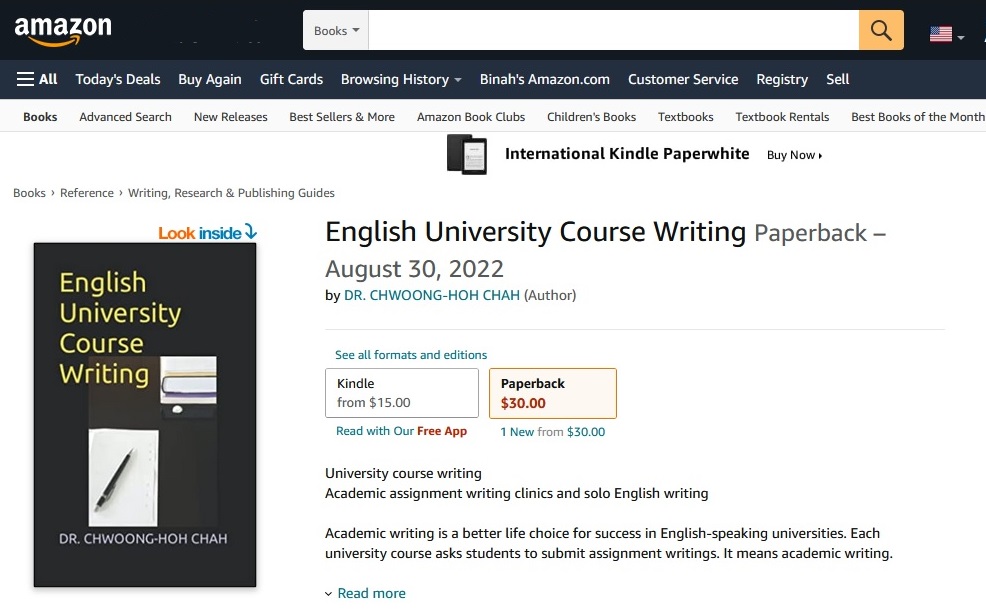Go to Buy Again

209,79
